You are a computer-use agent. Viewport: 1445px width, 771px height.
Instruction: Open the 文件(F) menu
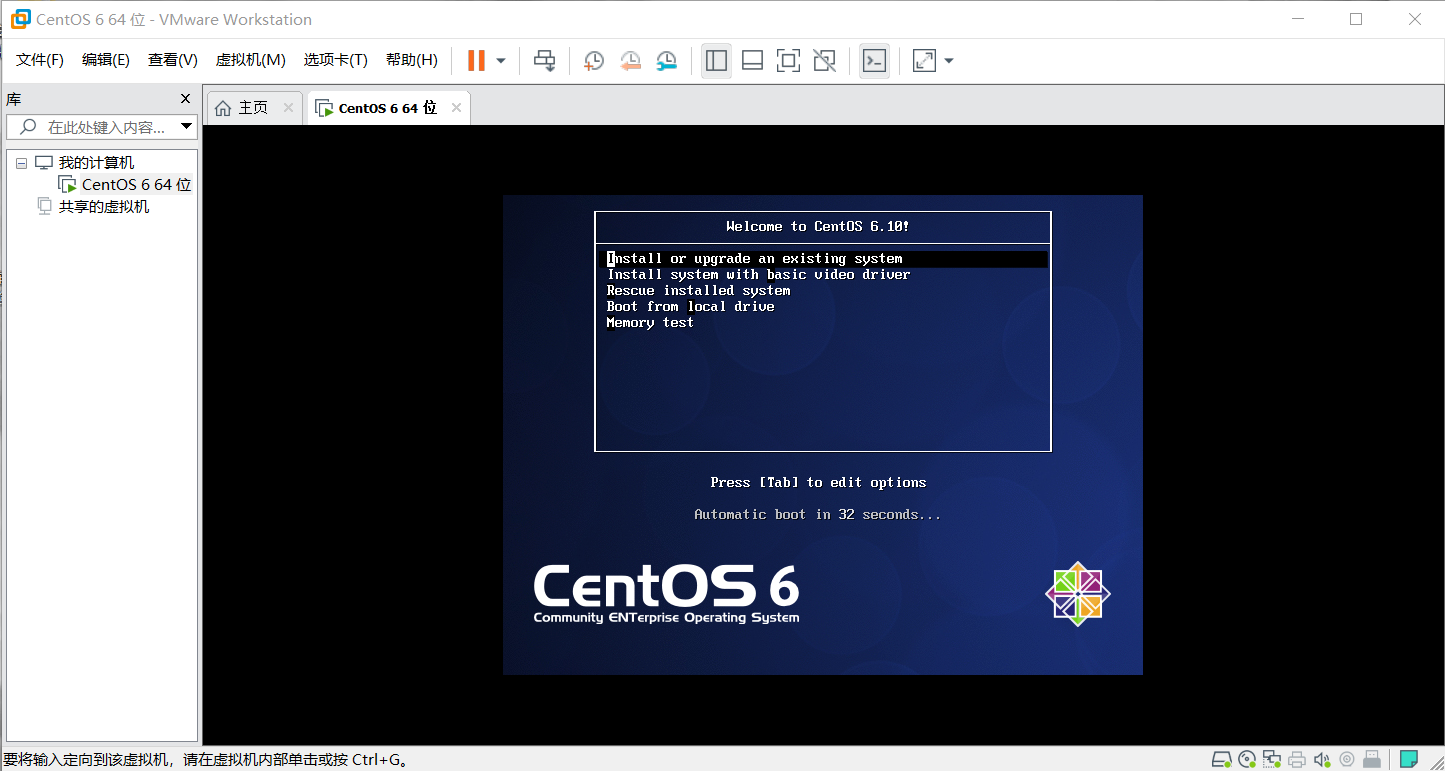(40, 60)
